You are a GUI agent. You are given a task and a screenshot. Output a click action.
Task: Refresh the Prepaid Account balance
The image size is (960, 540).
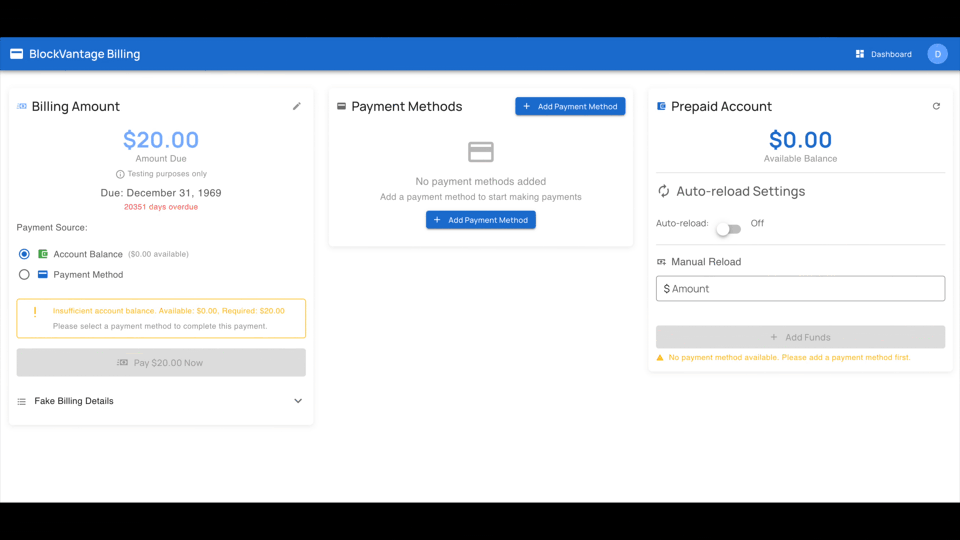(x=936, y=106)
